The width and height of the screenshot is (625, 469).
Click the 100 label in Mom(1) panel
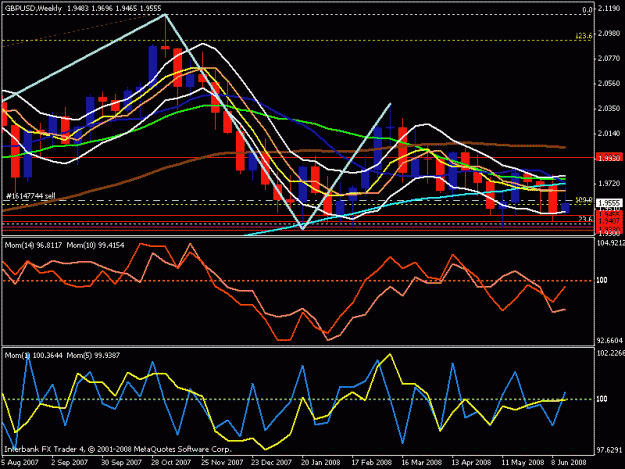(x=602, y=399)
